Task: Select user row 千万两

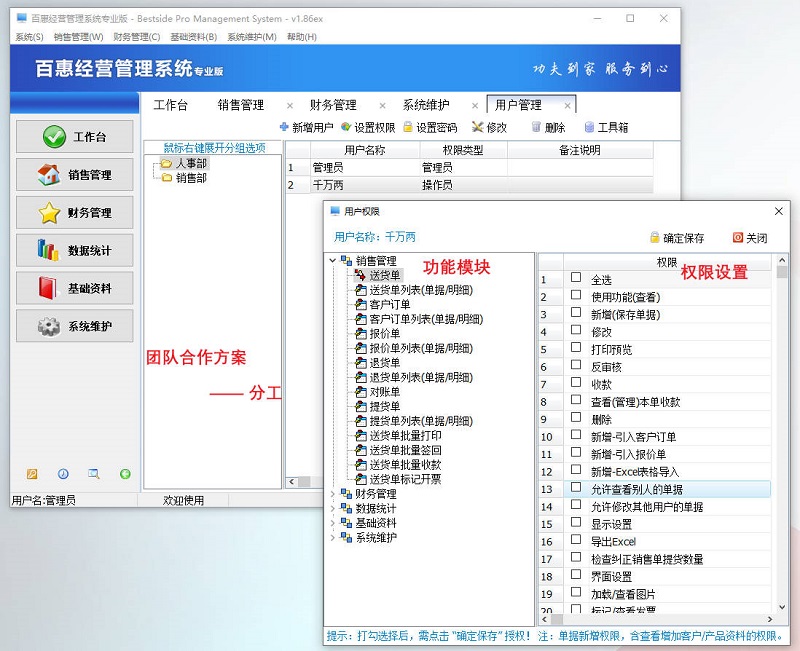Action: click(x=469, y=185)
